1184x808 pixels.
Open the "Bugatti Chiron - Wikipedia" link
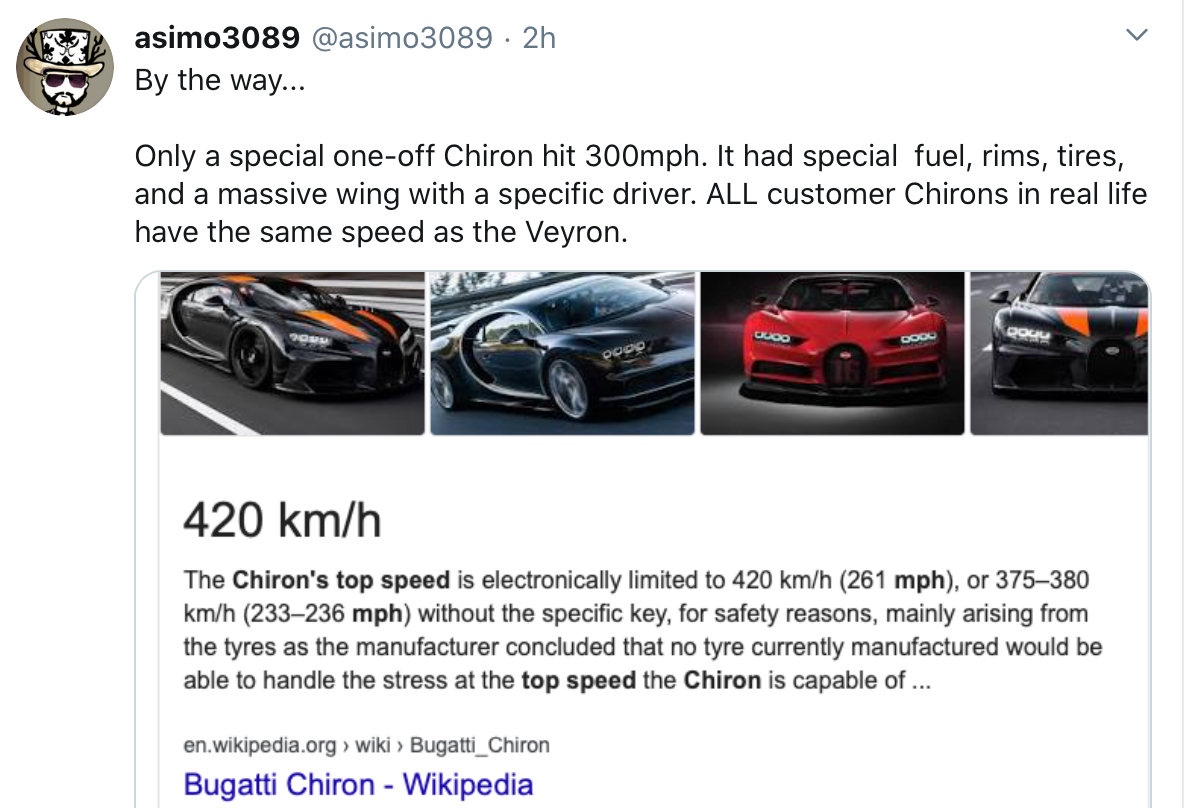(358, 784)
